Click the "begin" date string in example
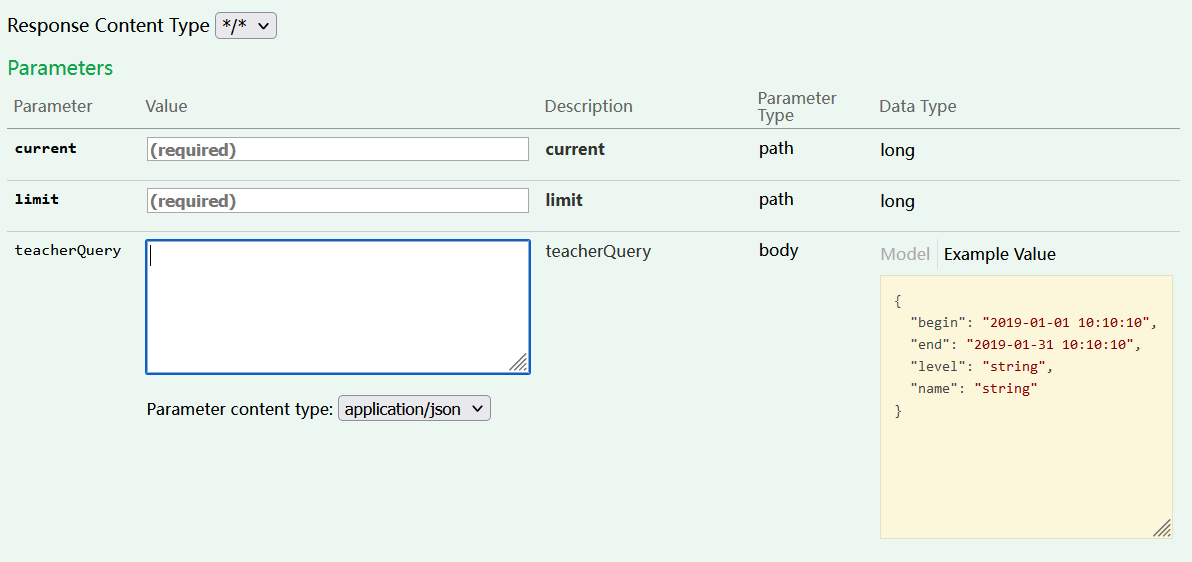 pos(1067,322)
